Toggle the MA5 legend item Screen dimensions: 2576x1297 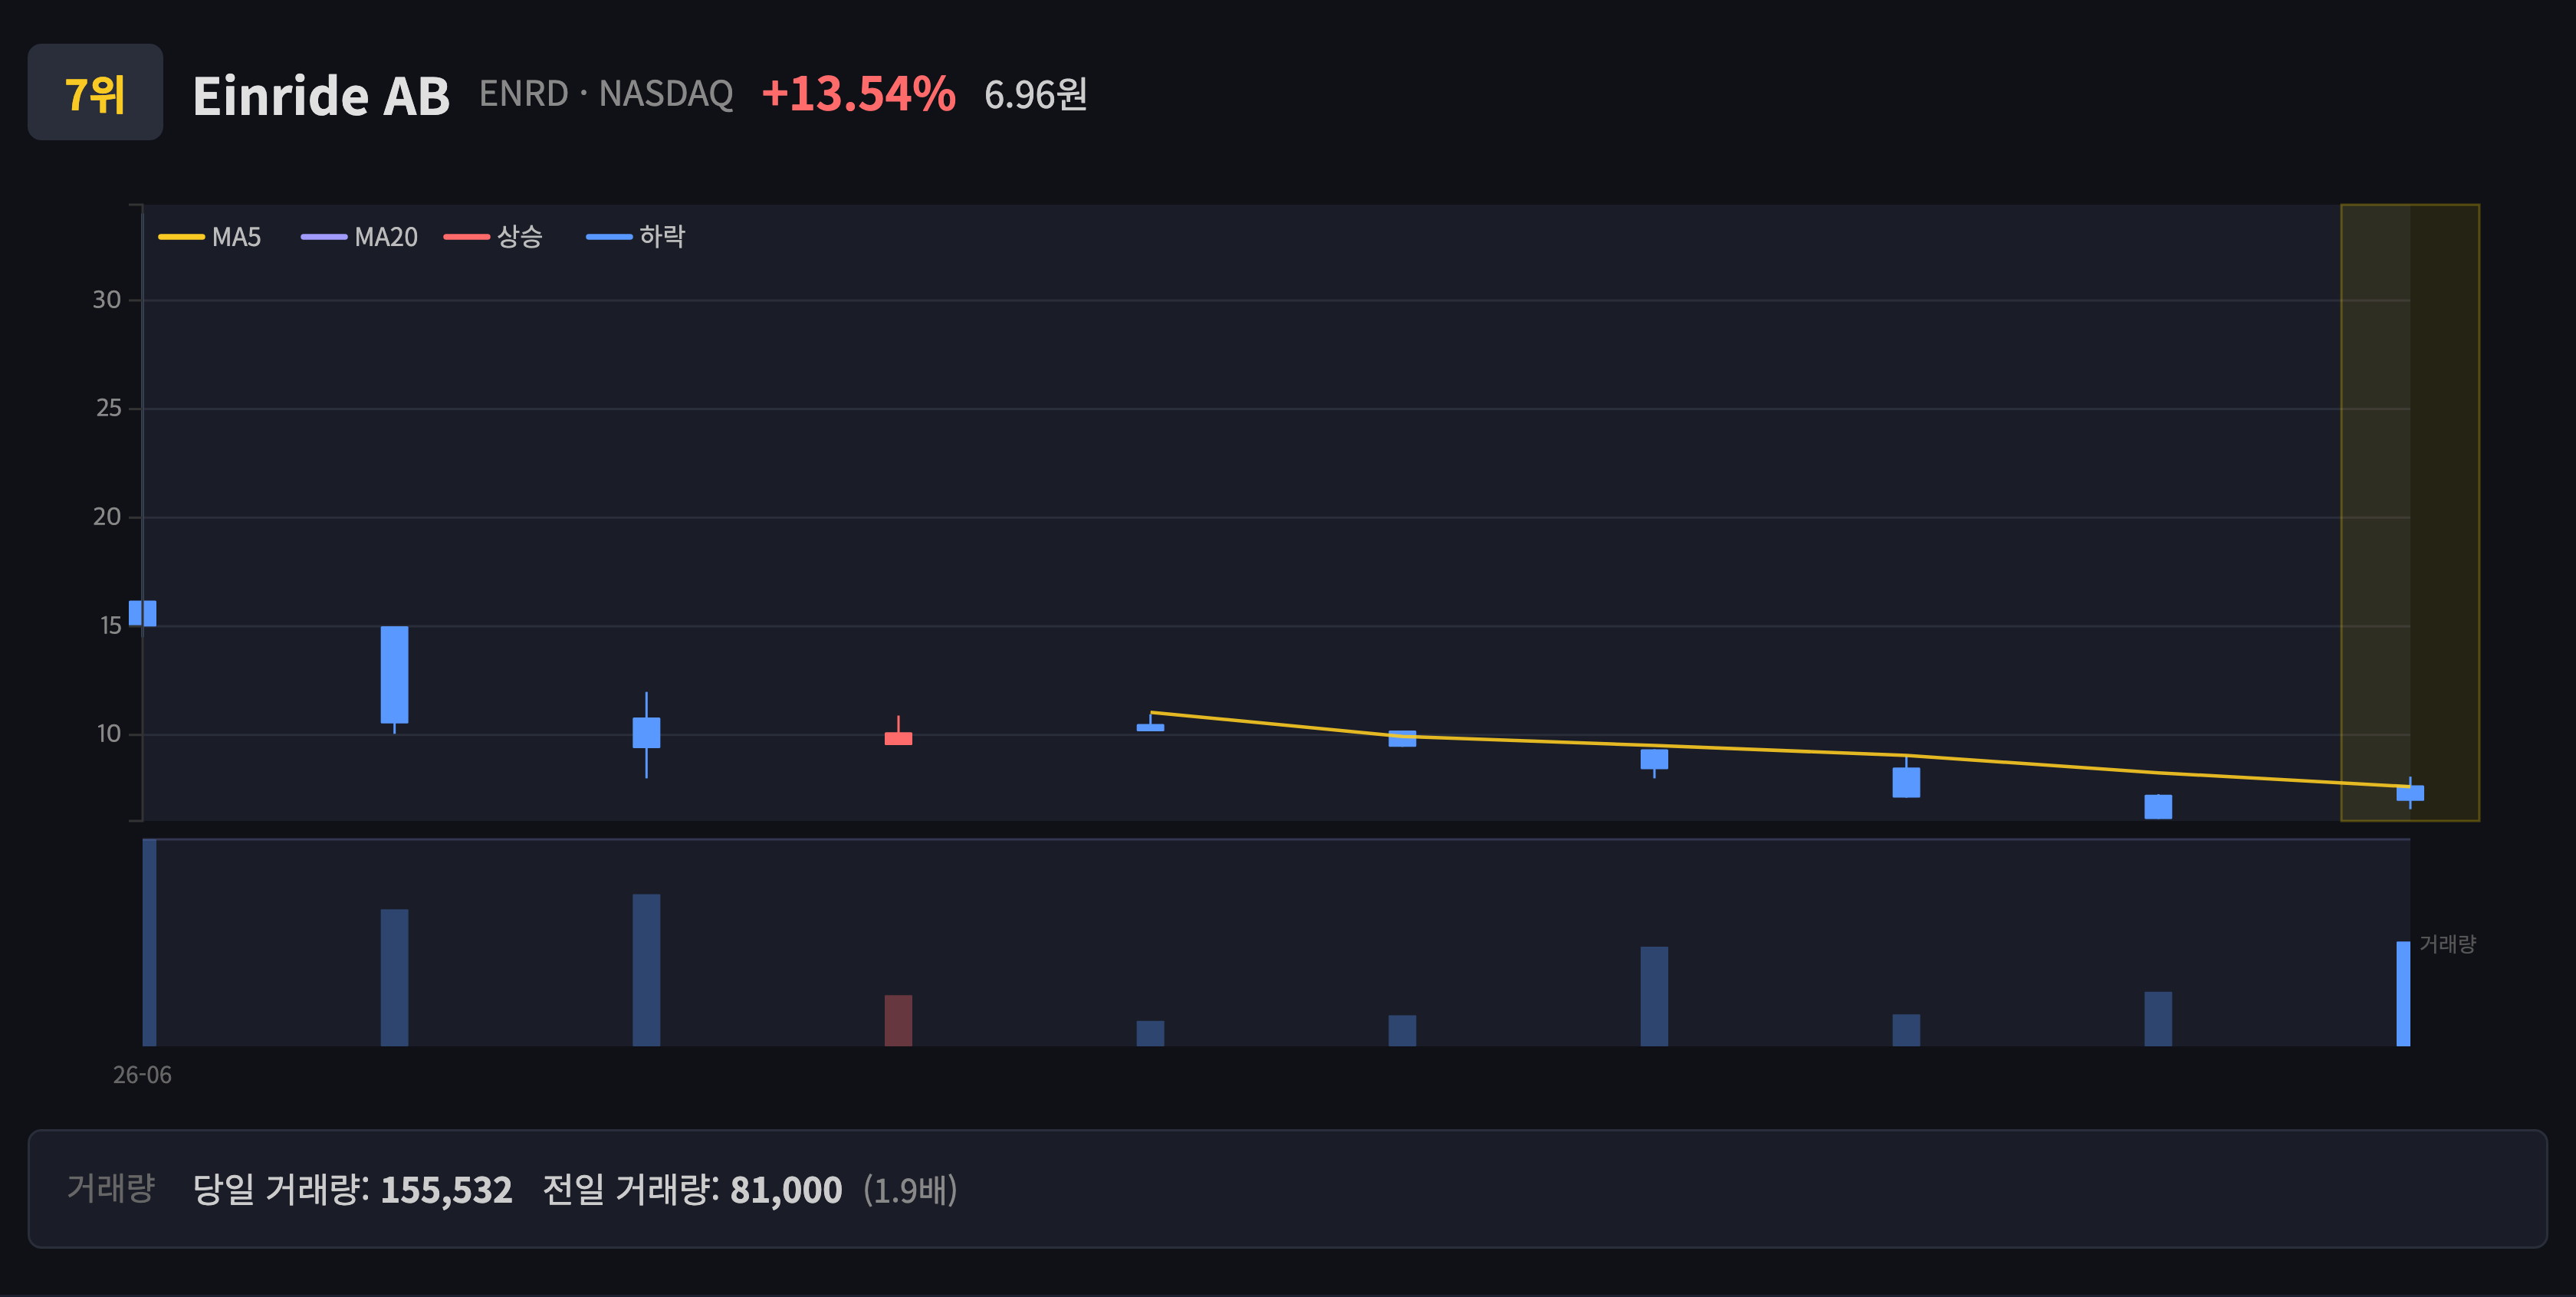tap(210, 237)
